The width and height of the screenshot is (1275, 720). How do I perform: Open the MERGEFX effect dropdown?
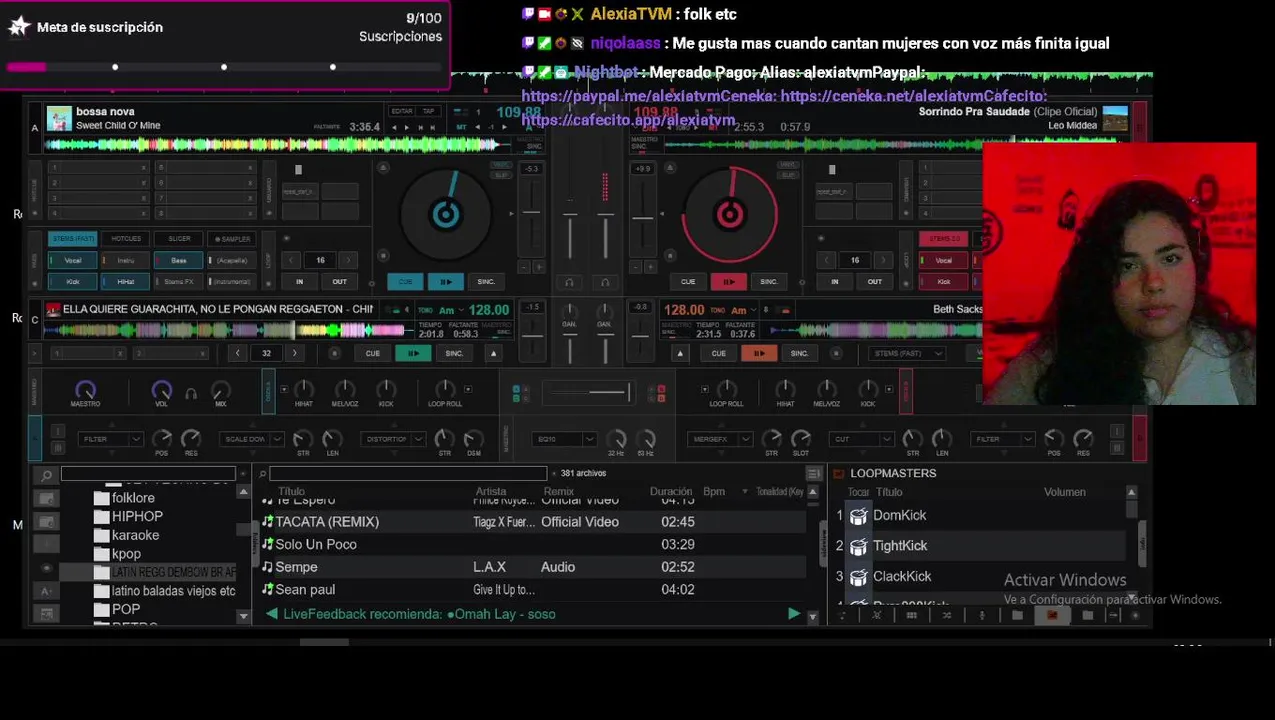[720, 439]
